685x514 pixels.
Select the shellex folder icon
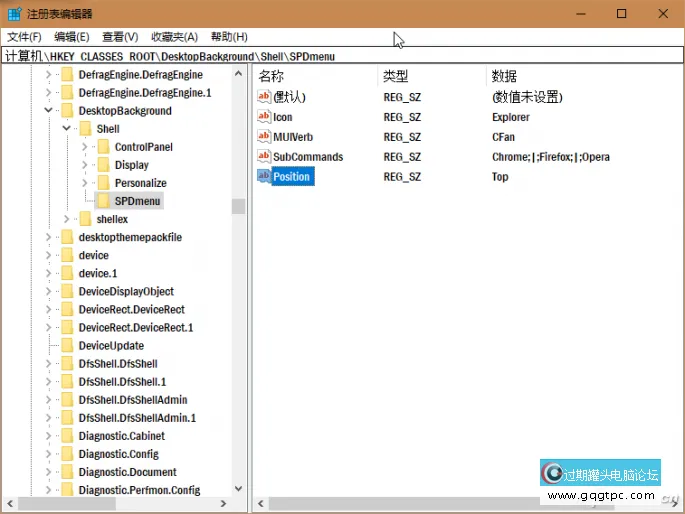tap(85, 219)
